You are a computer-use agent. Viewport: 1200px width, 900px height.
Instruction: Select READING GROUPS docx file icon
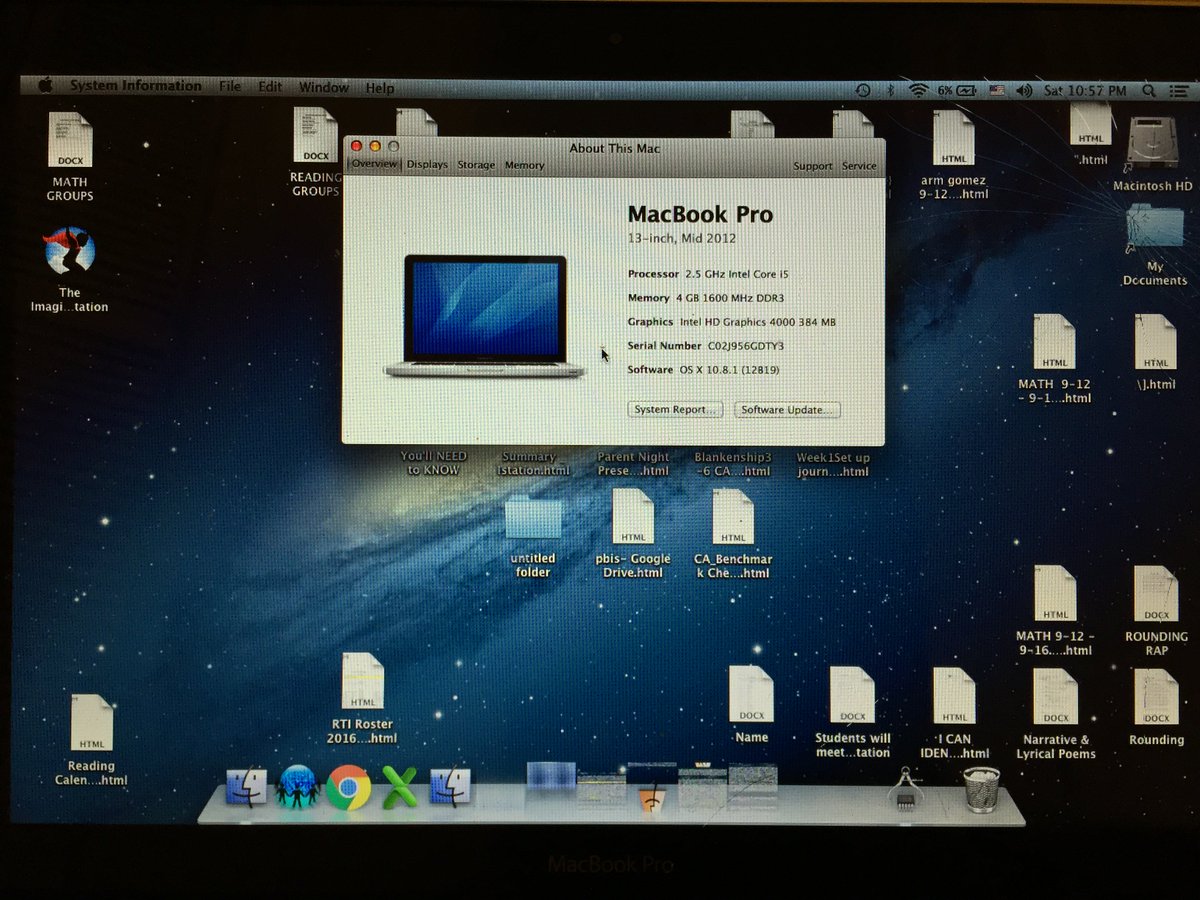(x=315, y=135)
